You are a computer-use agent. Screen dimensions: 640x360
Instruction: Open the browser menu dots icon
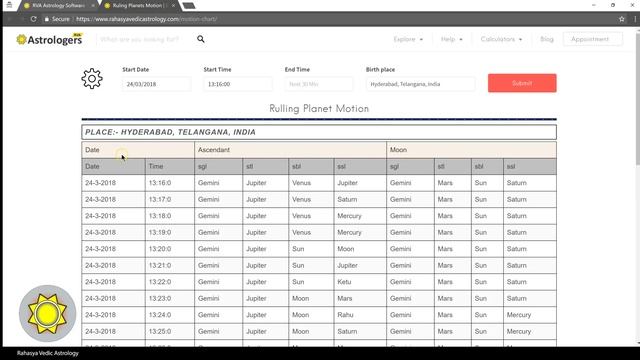[x=635, y=19]
